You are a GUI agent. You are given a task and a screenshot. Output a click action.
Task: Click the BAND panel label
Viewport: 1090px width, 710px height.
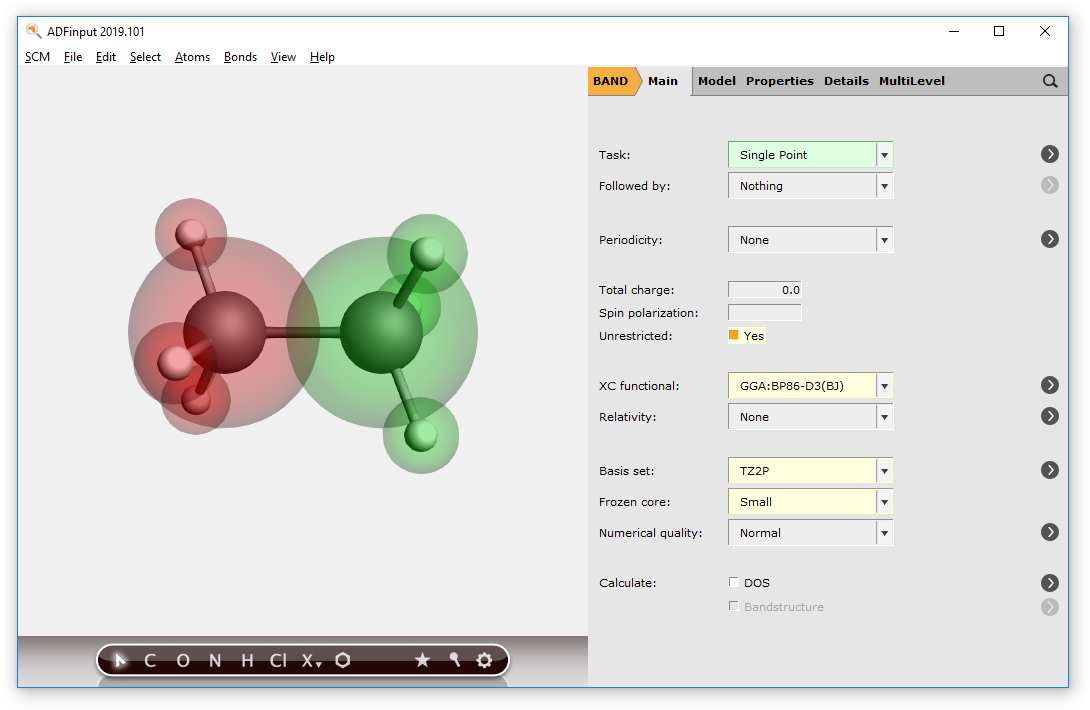[610, 81]
